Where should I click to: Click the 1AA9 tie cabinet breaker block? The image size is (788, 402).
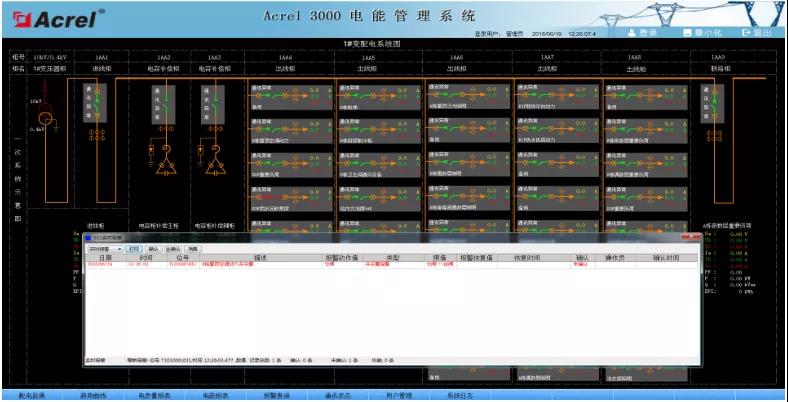712,104
